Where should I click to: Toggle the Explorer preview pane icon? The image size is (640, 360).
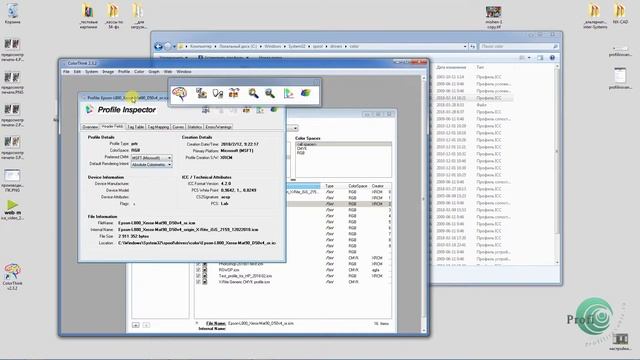540,58
